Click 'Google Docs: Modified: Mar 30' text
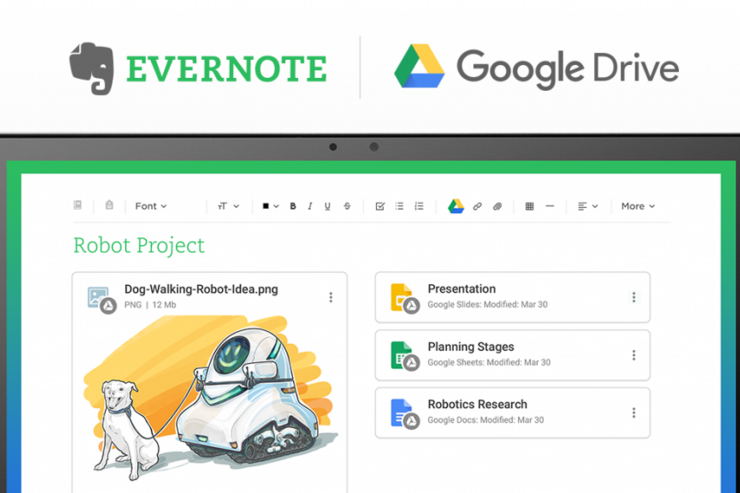740x493 pixels. 486,420
